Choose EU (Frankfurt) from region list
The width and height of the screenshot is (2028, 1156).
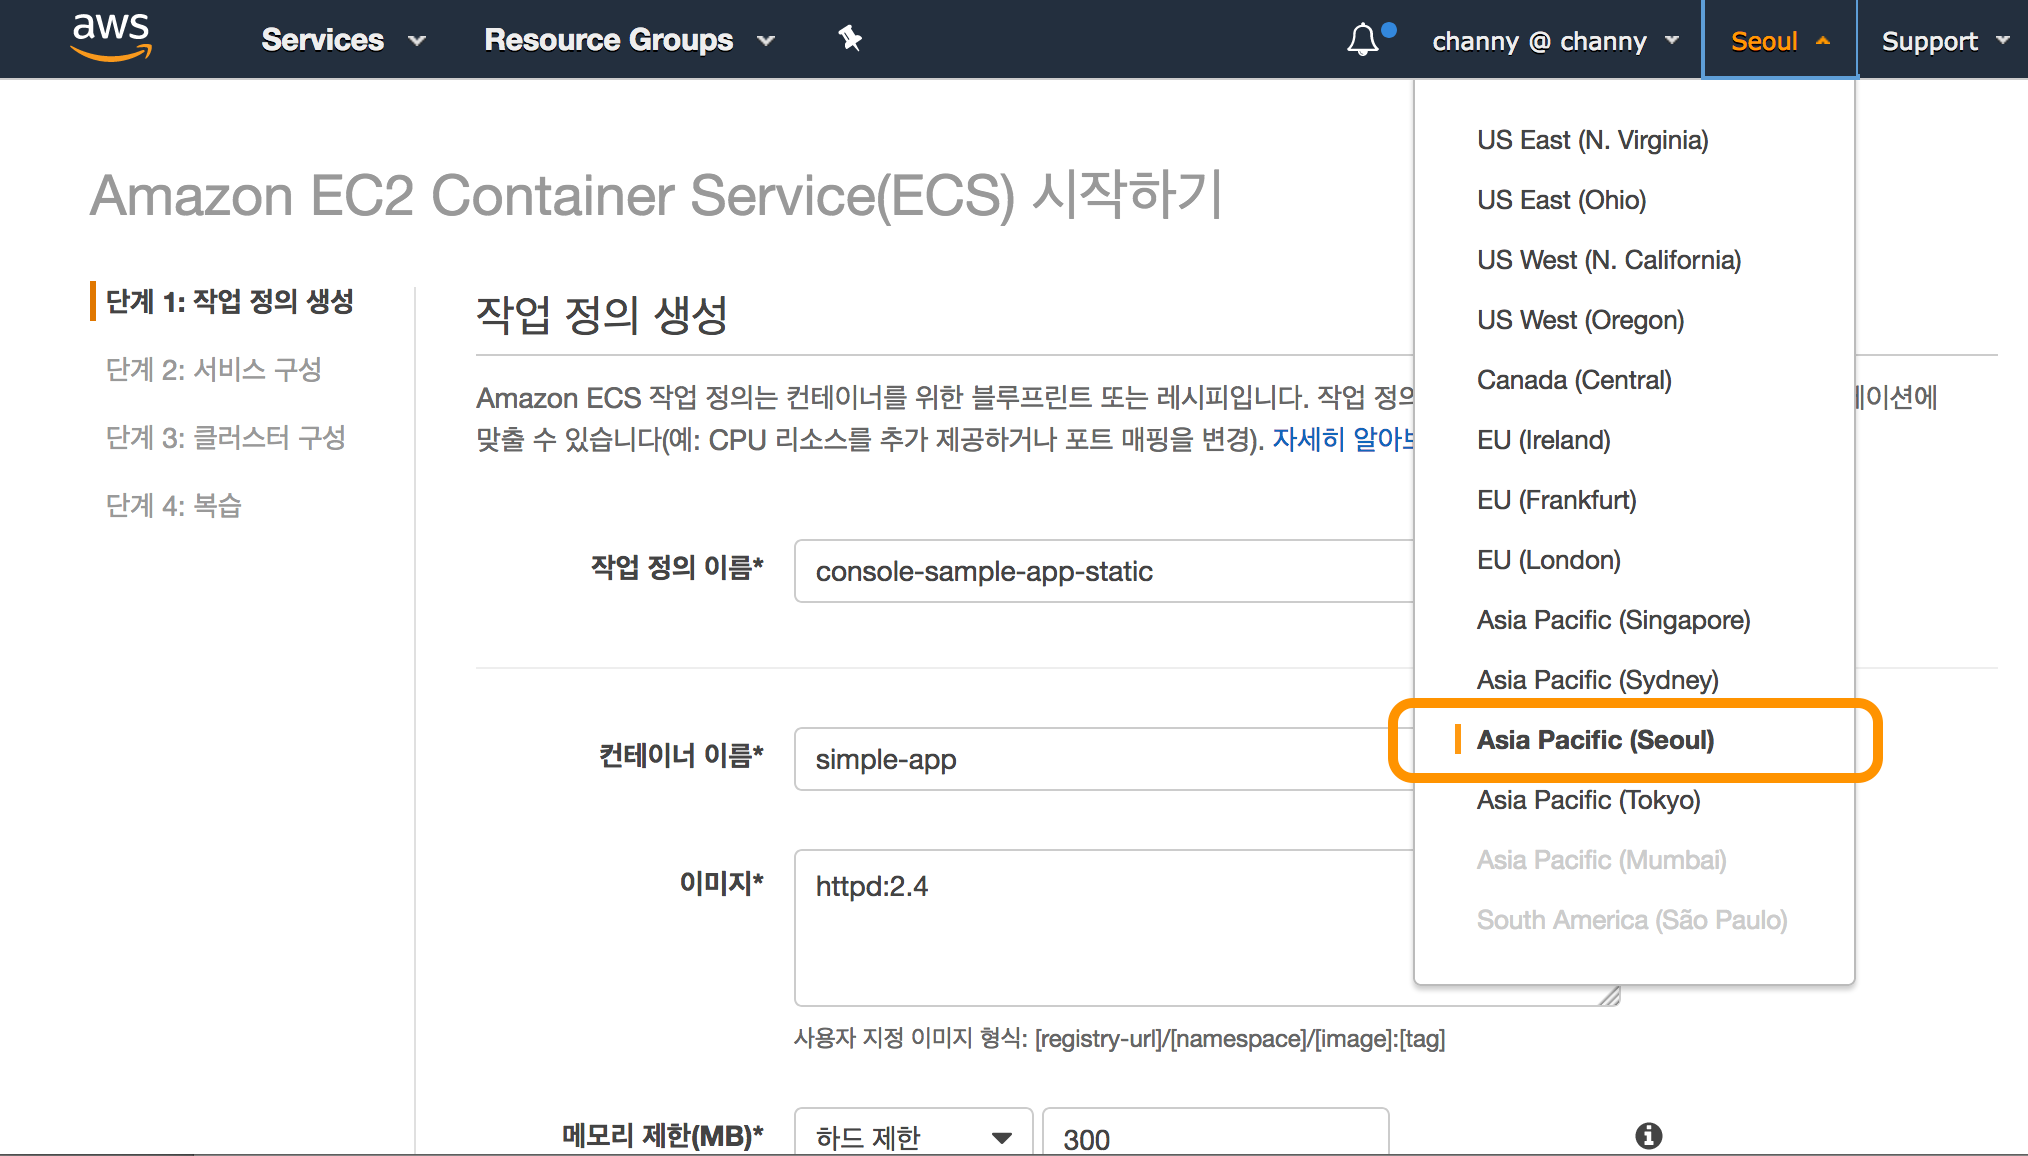coord(1556,500)
